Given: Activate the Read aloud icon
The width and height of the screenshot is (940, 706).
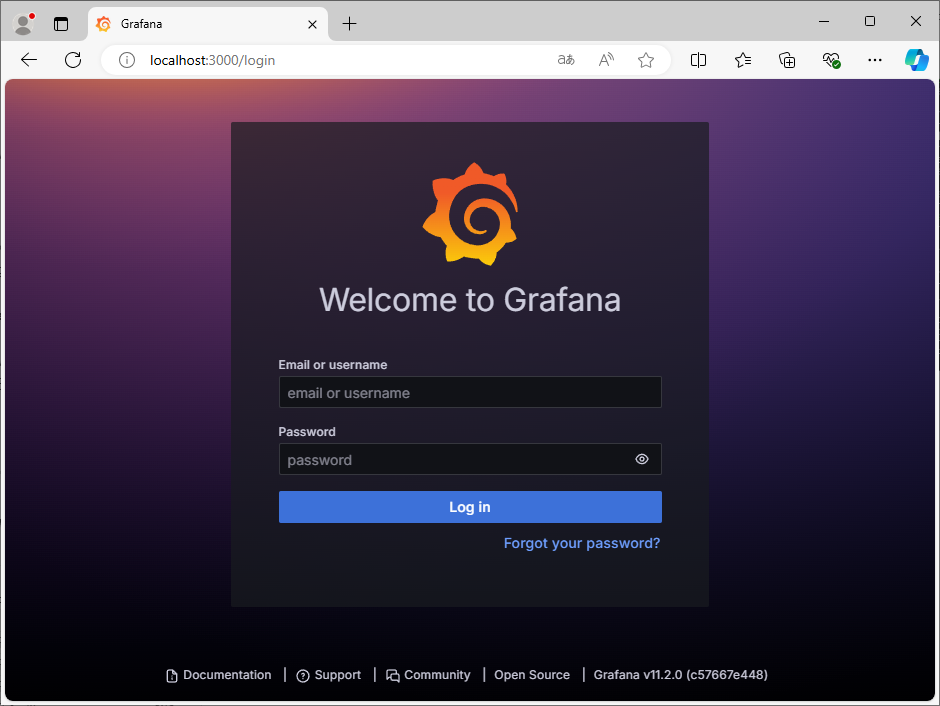Looking at the screenshot, I should pos(606,60).
